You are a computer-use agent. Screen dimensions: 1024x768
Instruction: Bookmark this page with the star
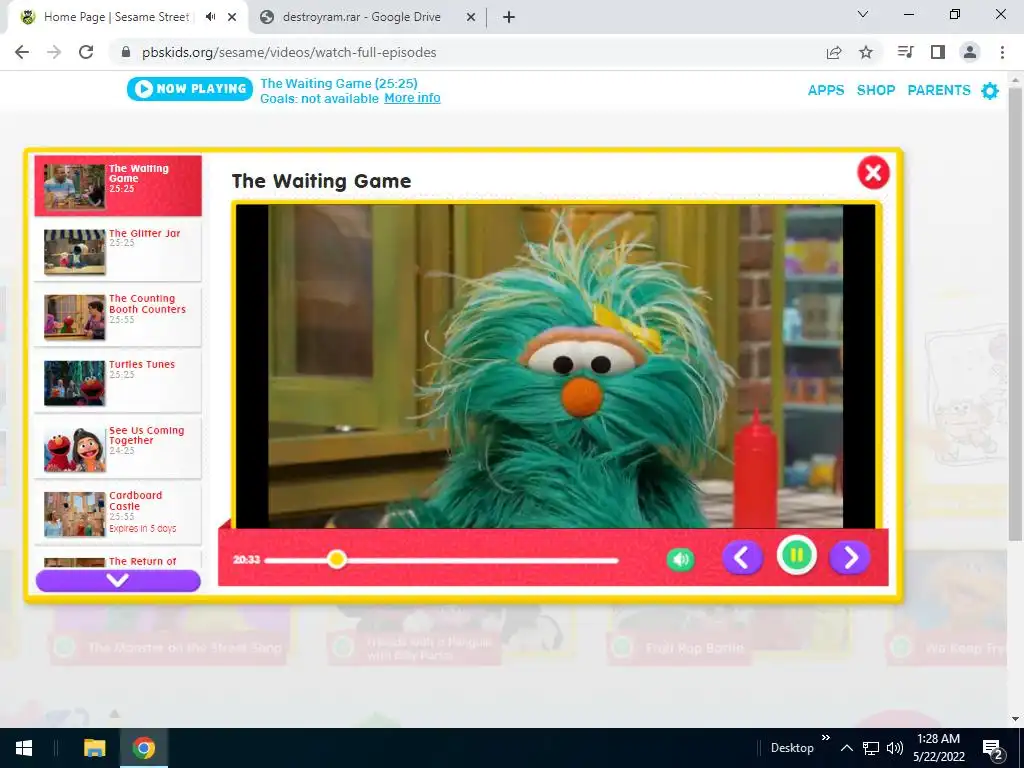click(866, 52)
